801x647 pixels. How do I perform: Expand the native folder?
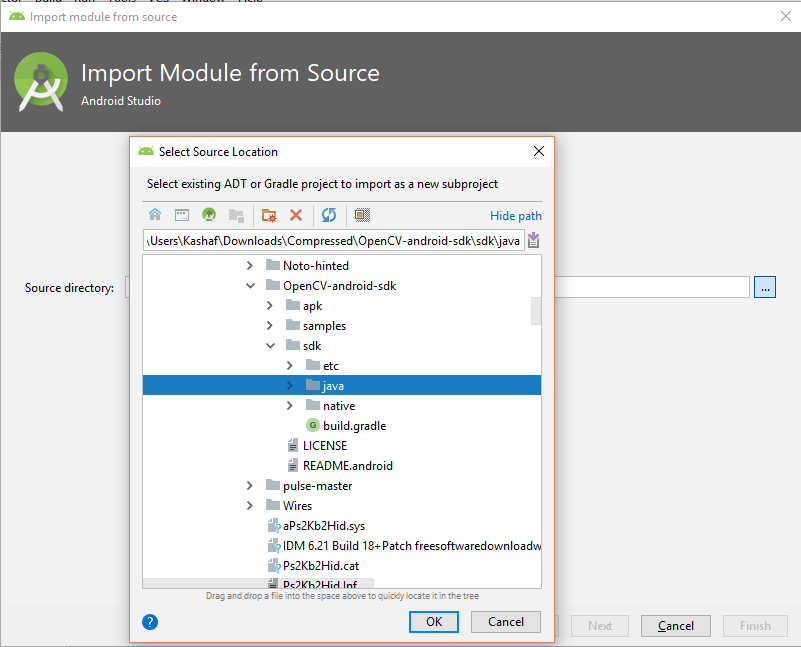click(290, 405)
